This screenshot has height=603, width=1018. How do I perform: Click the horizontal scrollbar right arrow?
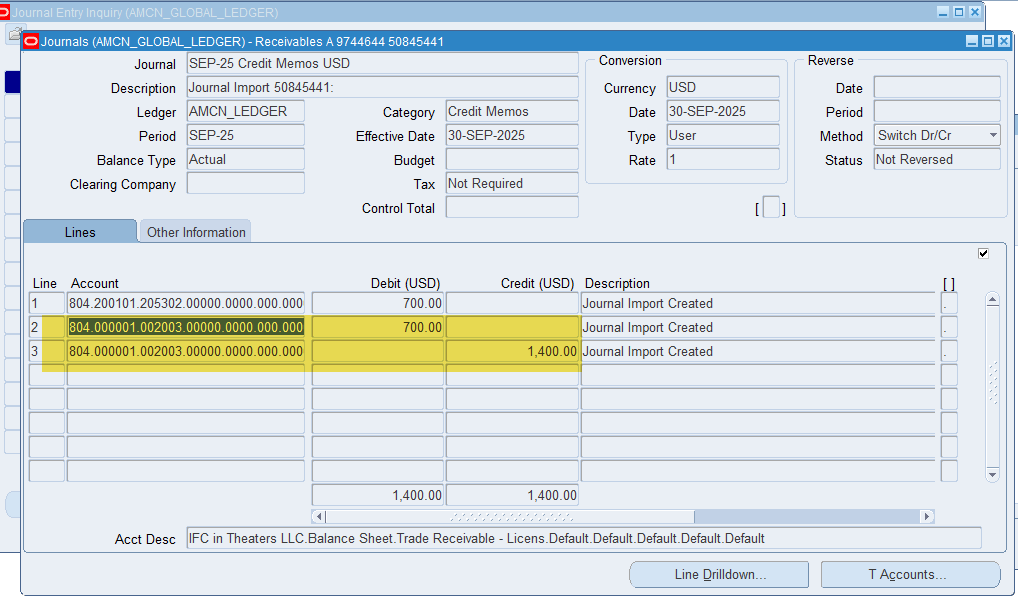927,516
